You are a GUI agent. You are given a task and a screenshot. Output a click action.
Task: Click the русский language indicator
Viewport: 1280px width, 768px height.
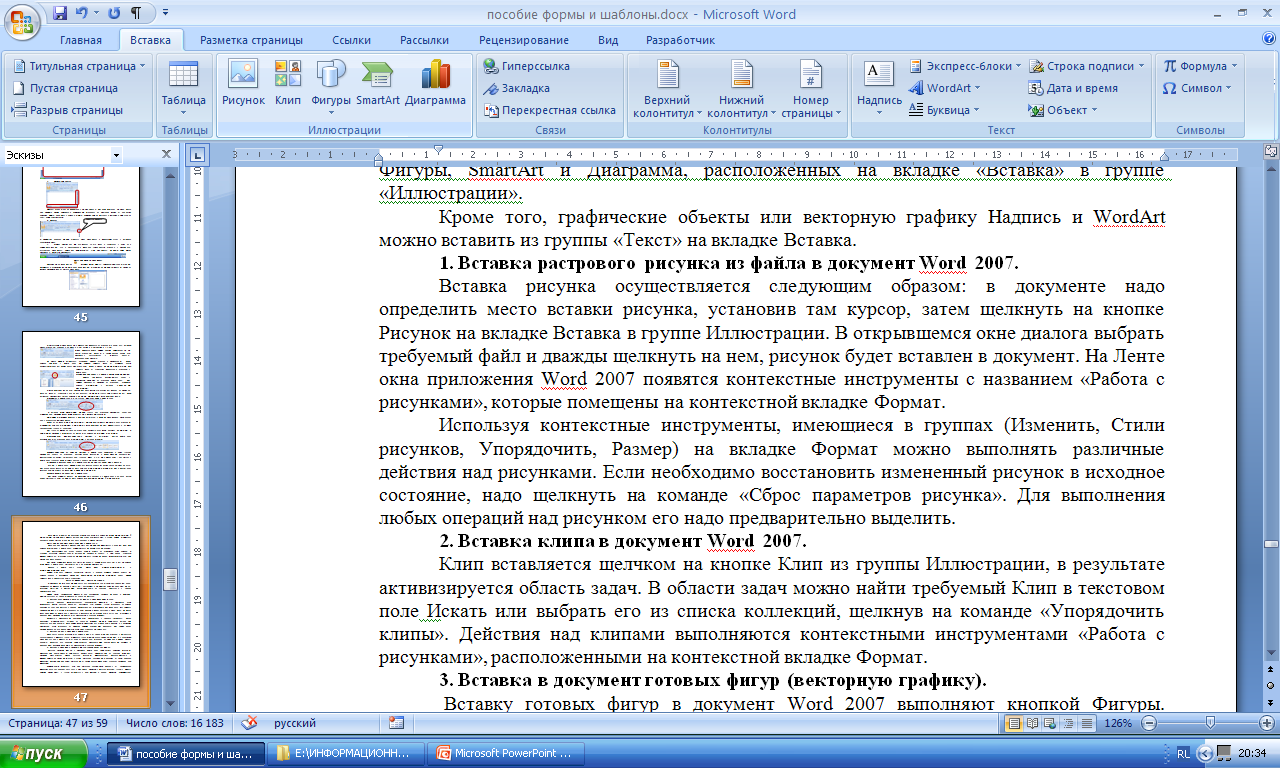295,723
